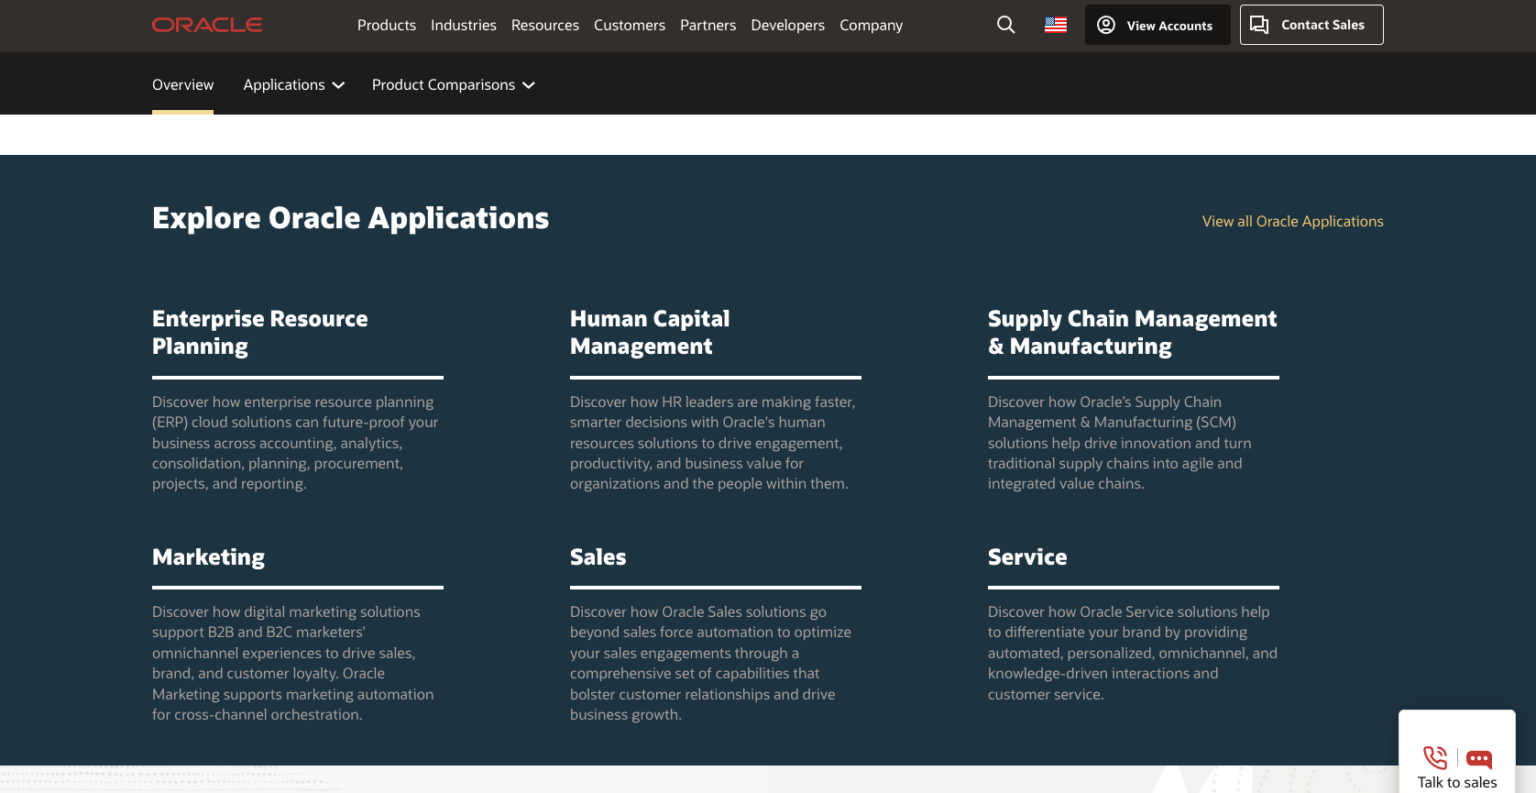Viewport: 1536px width, 793px height.
Task: Go to the Service application section
Action: pos(1027,557)
